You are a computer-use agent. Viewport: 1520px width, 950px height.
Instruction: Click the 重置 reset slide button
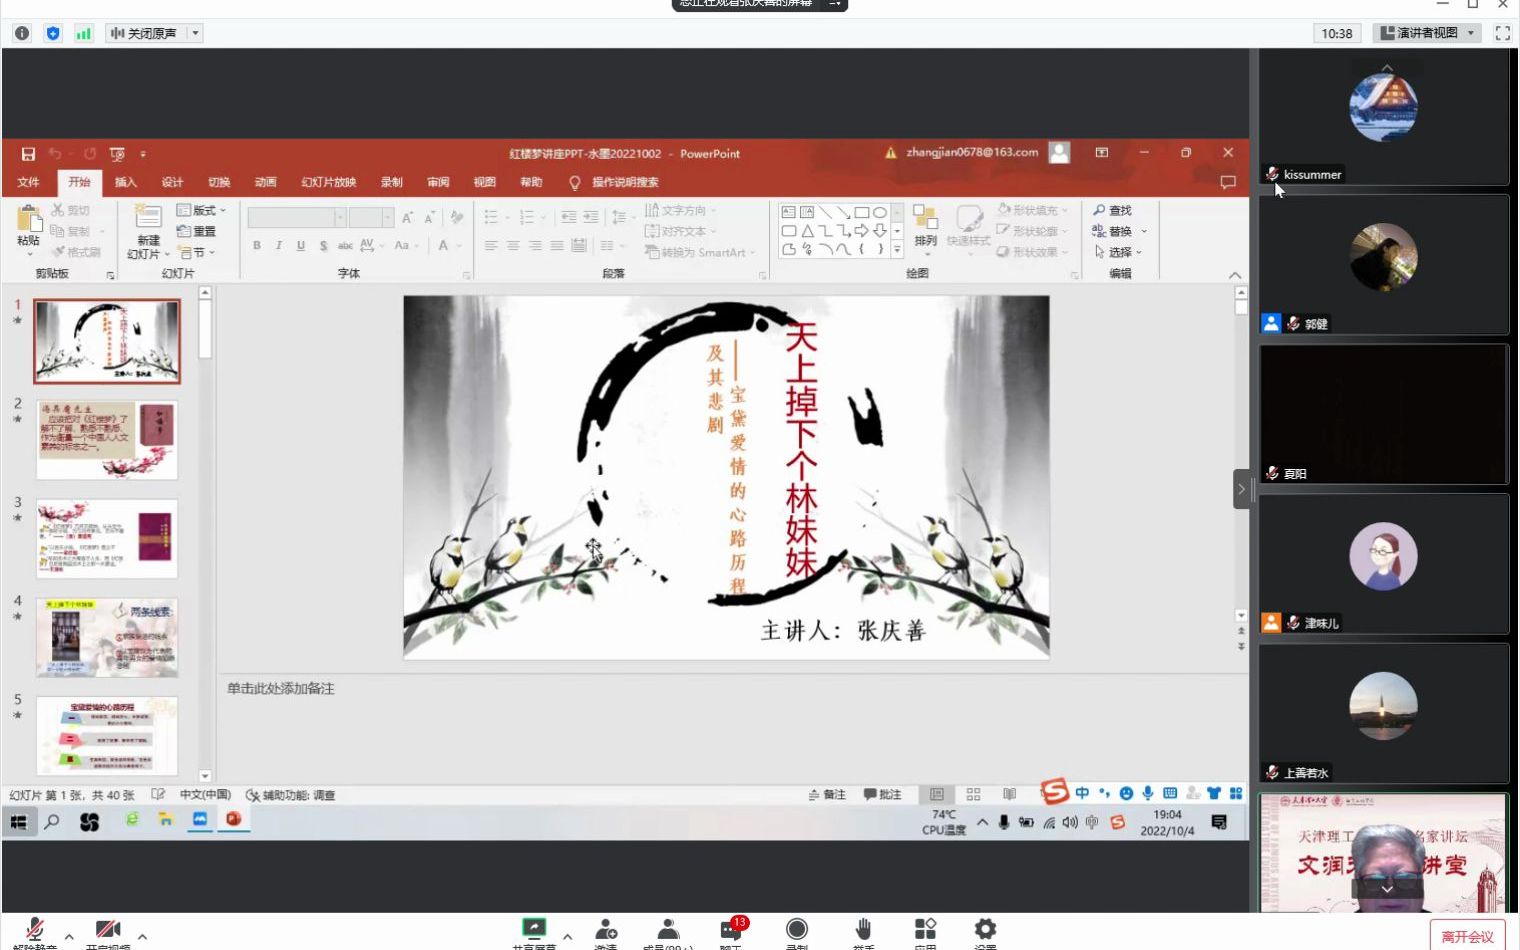tap(196, 231)
